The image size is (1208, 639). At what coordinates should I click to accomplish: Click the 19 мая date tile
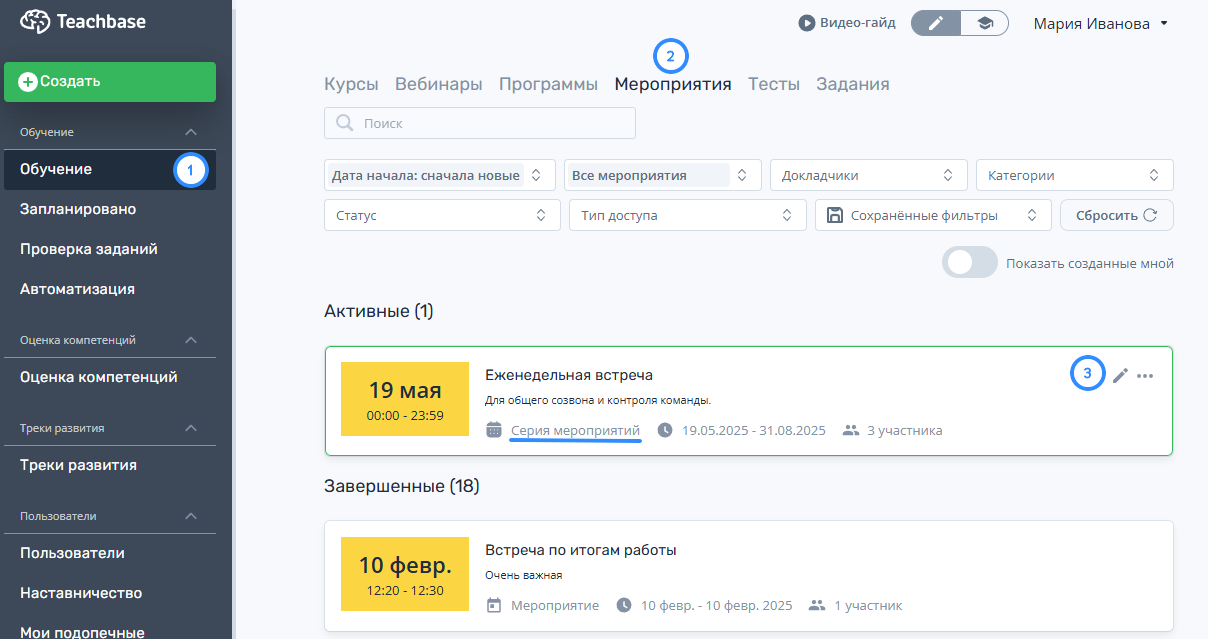point(405,399)
